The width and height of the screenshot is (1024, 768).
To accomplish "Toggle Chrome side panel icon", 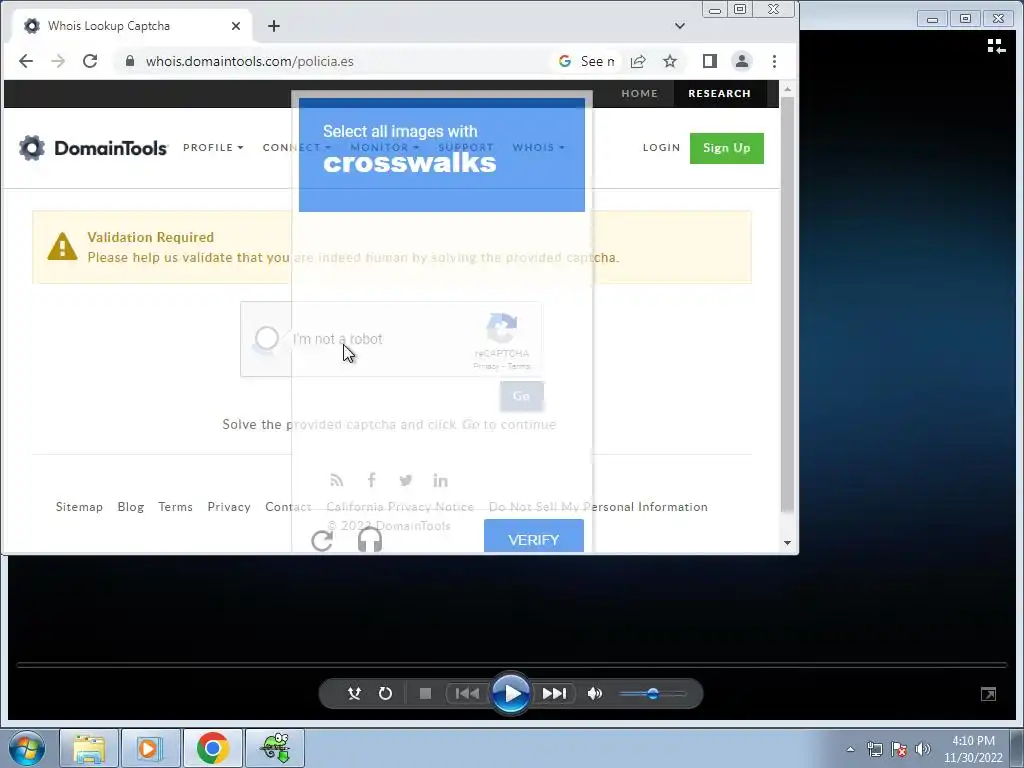I will tap(710, 61).
